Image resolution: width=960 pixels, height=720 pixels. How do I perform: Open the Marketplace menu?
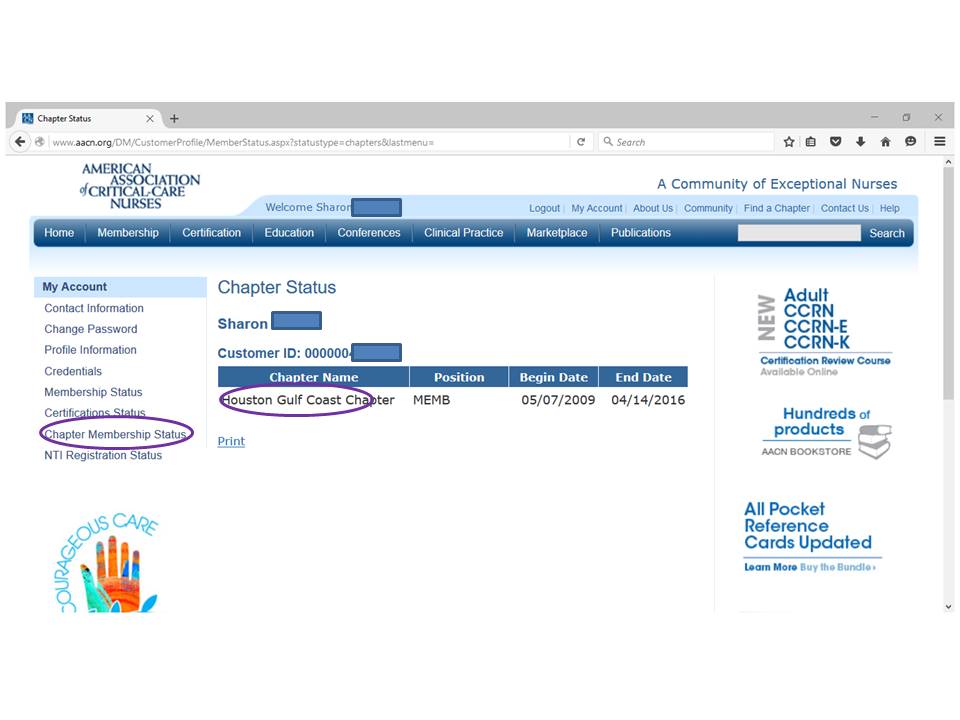coord(557,233)
